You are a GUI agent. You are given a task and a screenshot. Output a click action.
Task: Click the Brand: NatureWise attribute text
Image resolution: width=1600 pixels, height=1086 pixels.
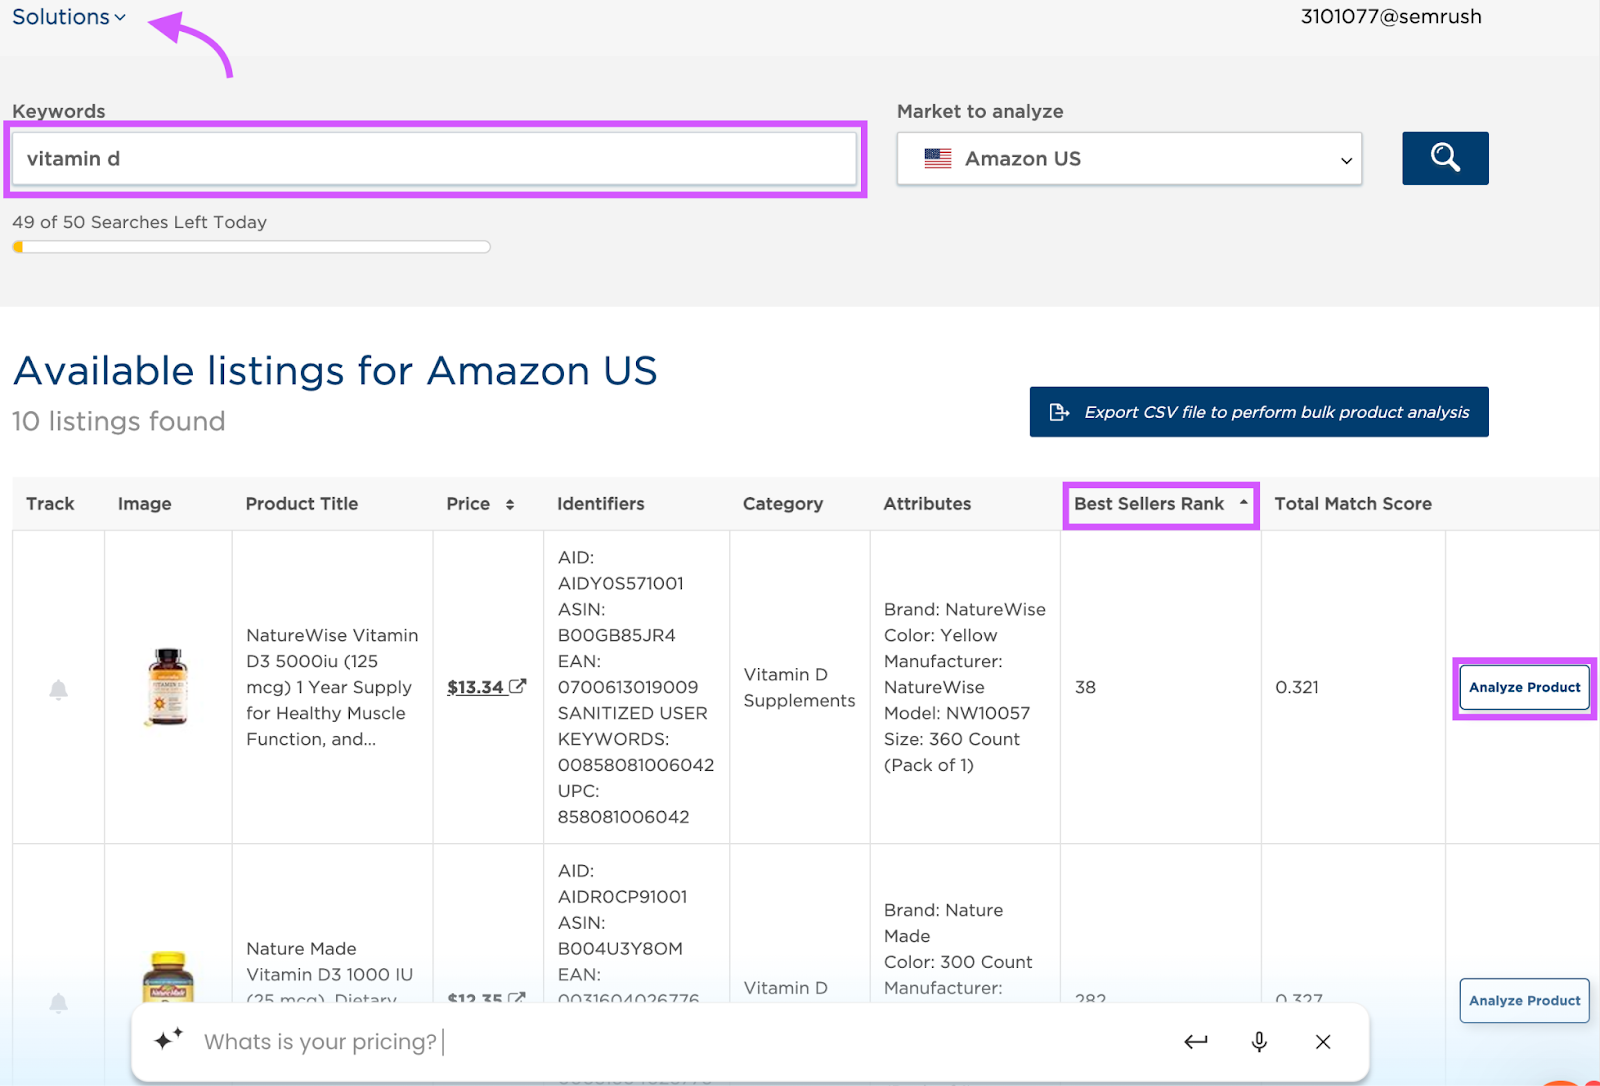pos(964,609)
